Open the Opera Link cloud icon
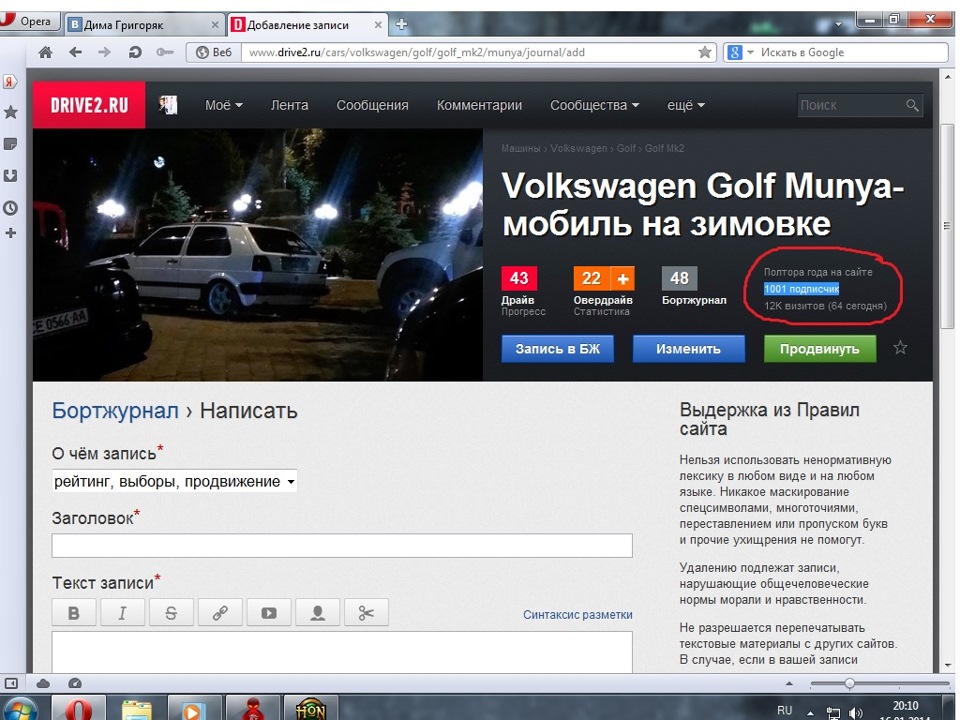Screen dimensions: 960x720 [43, 683]
